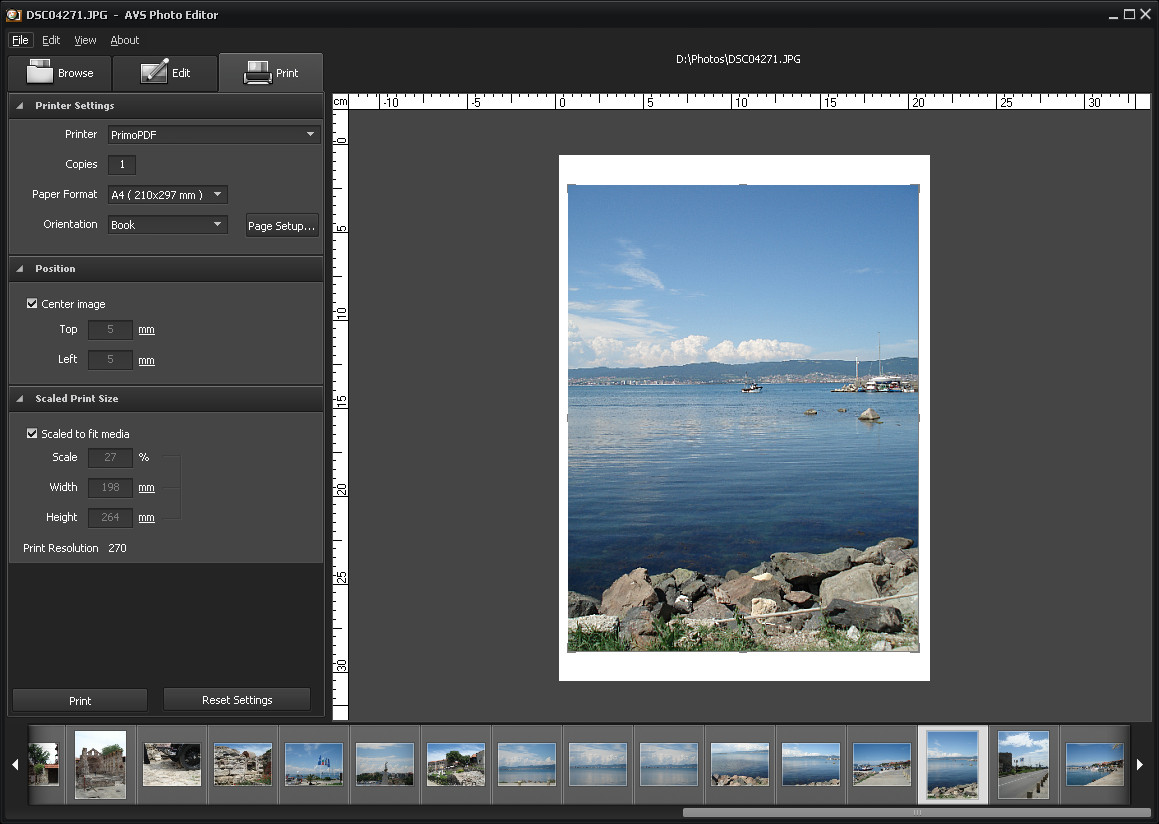Click the Page Setup... button
Image resolution: width=1159 pixels, height=824 pixels.
pyautogui.click(x=282, y=225)
